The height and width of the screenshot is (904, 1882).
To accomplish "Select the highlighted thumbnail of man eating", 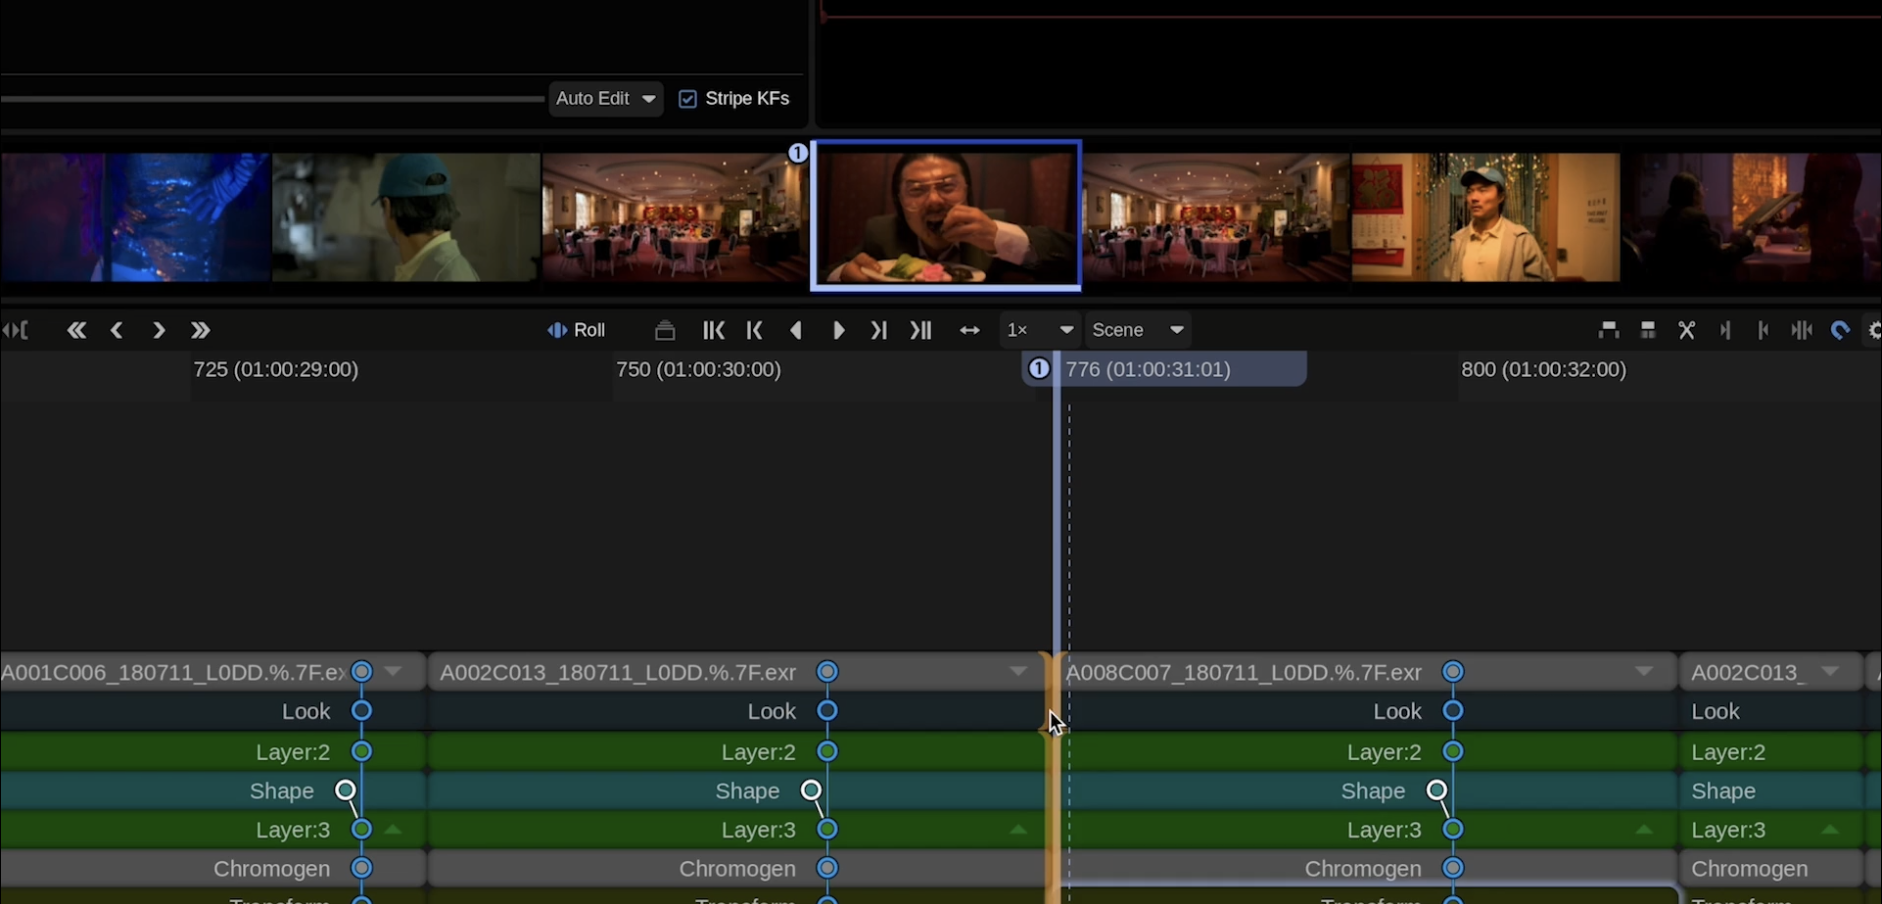I will tap(946, 216).
